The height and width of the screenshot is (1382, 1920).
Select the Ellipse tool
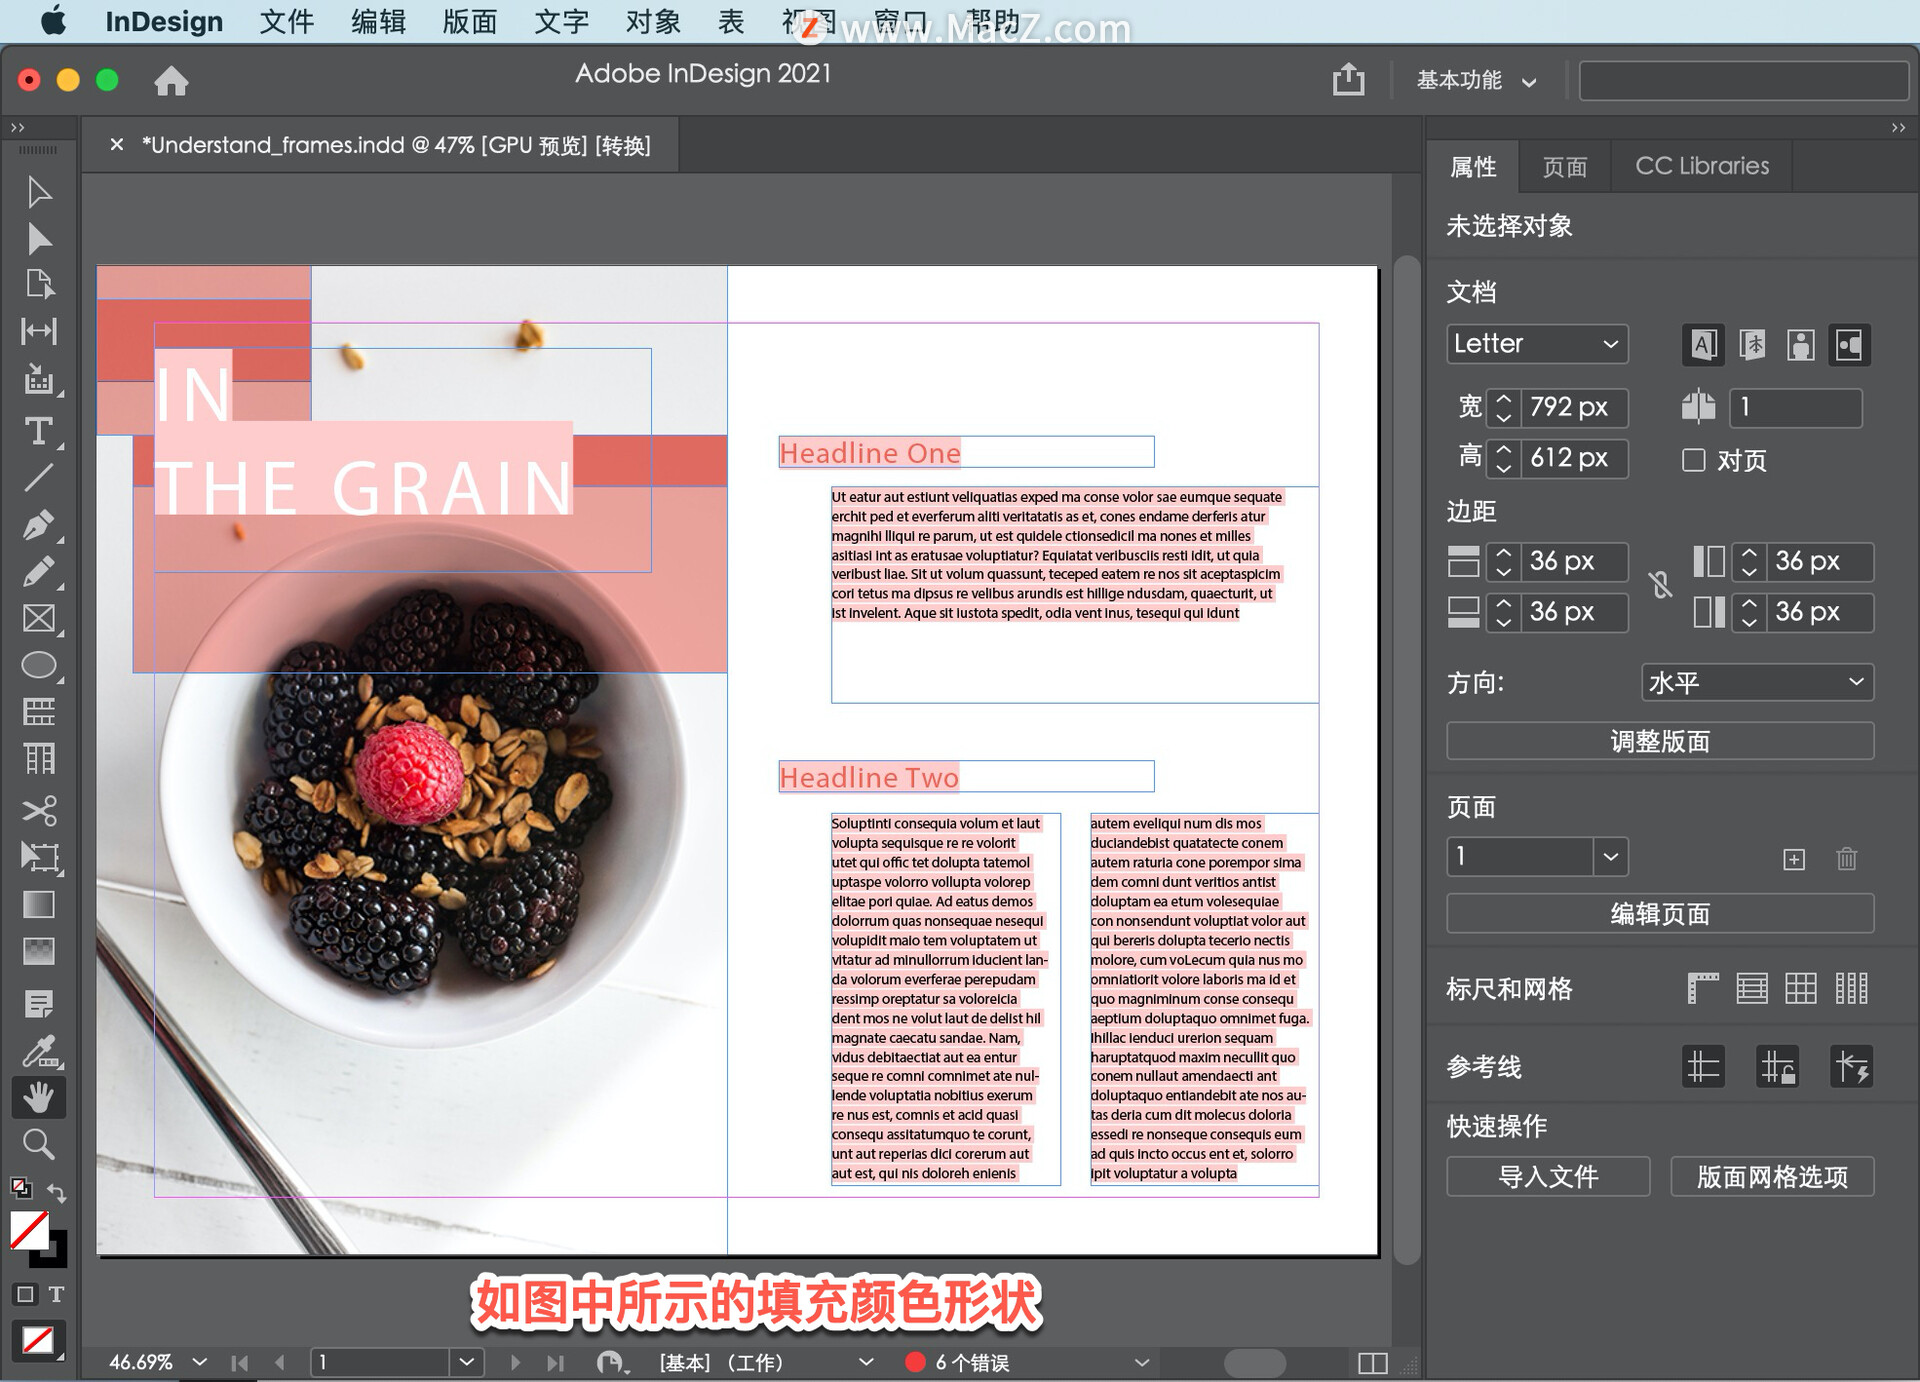tap(39, 664)
